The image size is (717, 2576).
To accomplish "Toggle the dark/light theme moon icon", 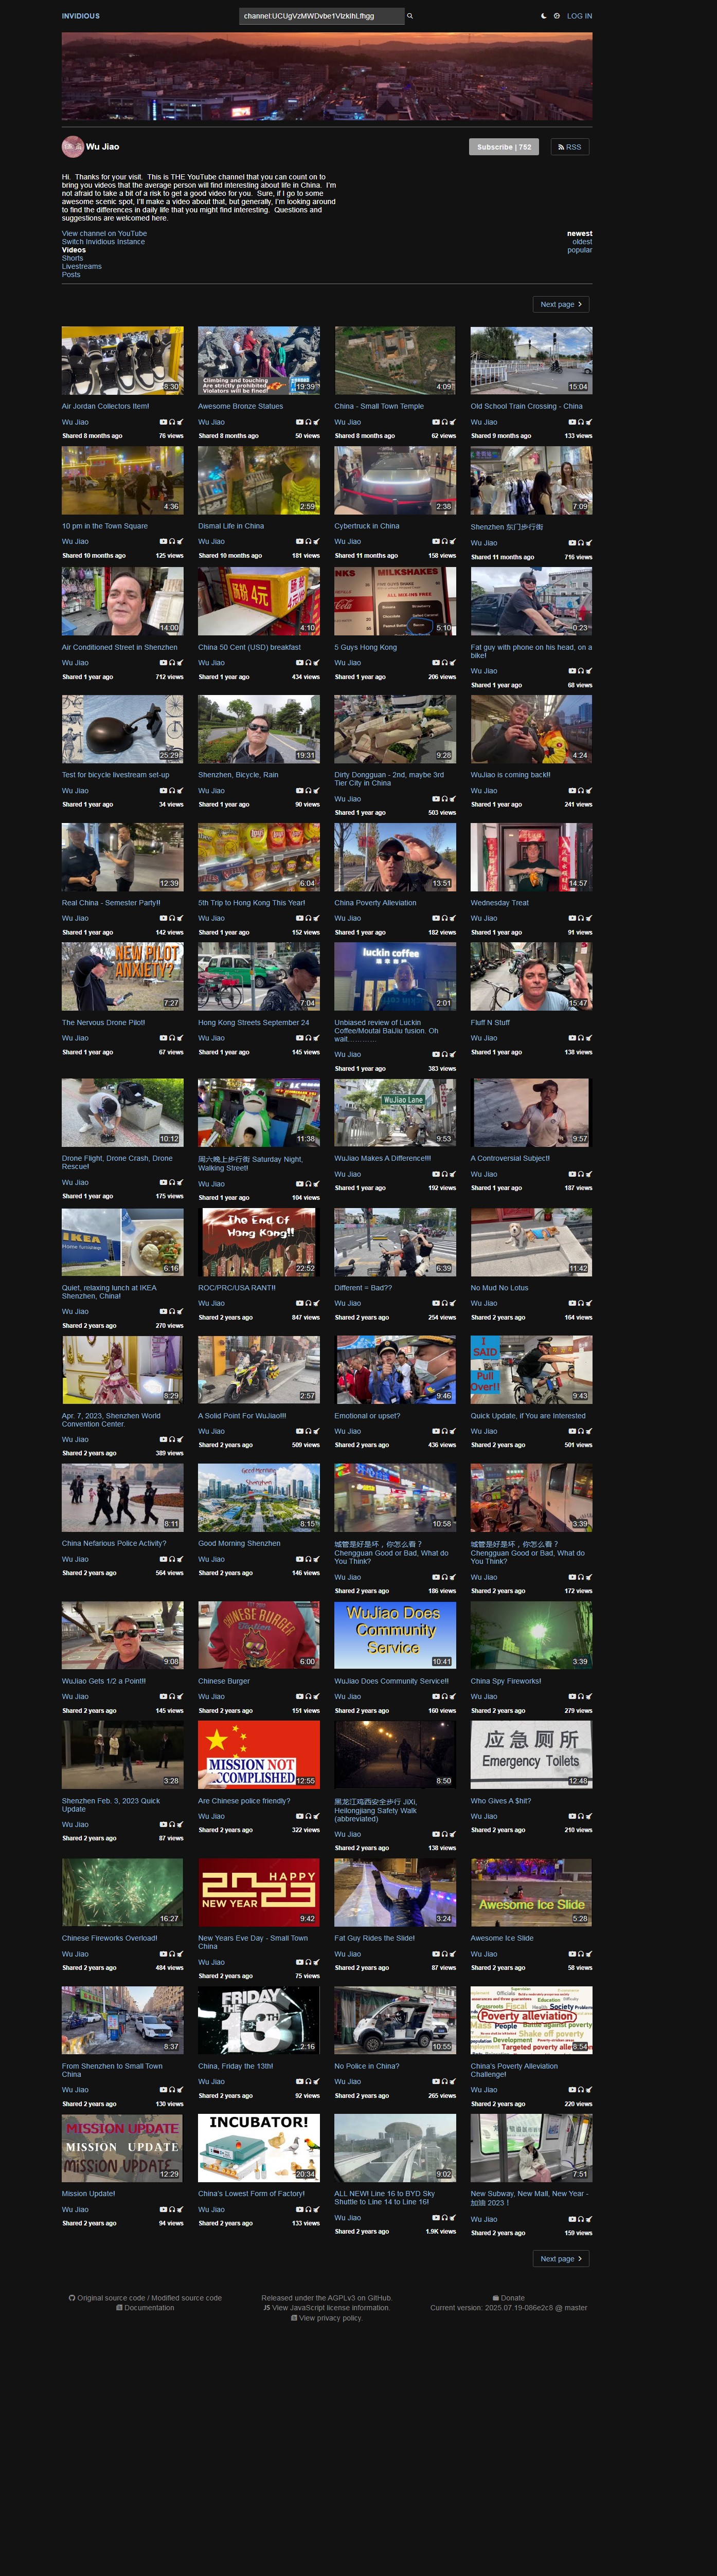I will (544, 16).
